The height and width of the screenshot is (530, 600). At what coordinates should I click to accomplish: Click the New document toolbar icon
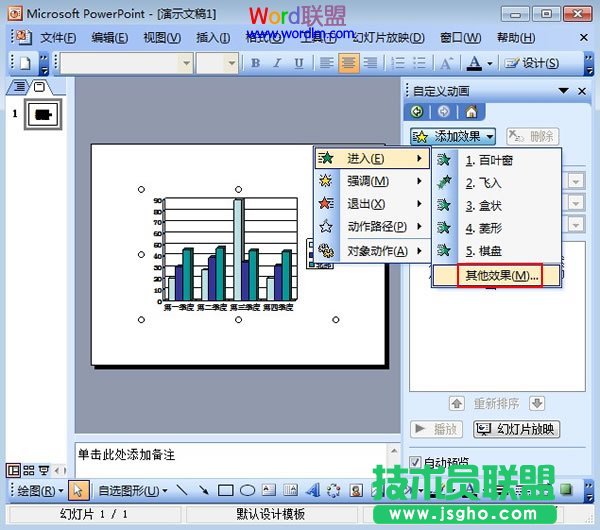pyautogui.click(x=25, y=63)
